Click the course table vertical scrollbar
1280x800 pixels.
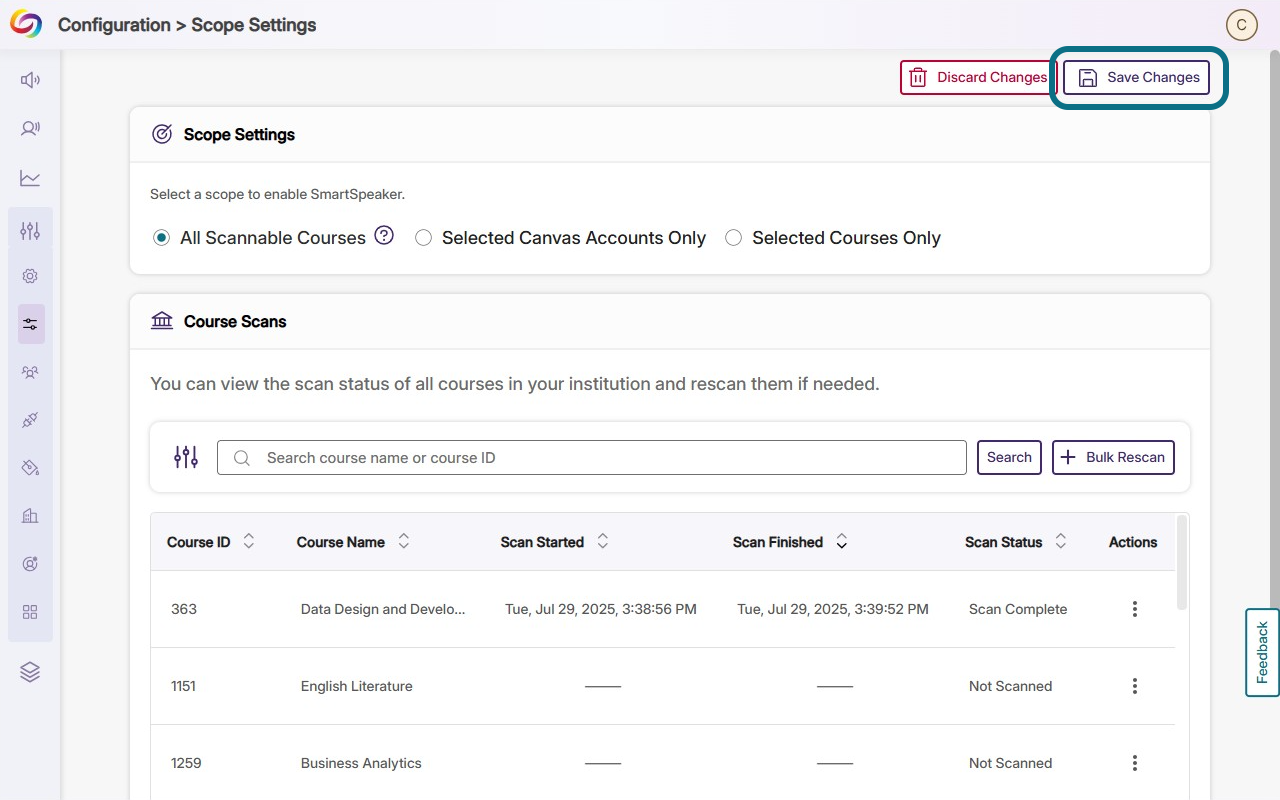[x=1182, y=562]
